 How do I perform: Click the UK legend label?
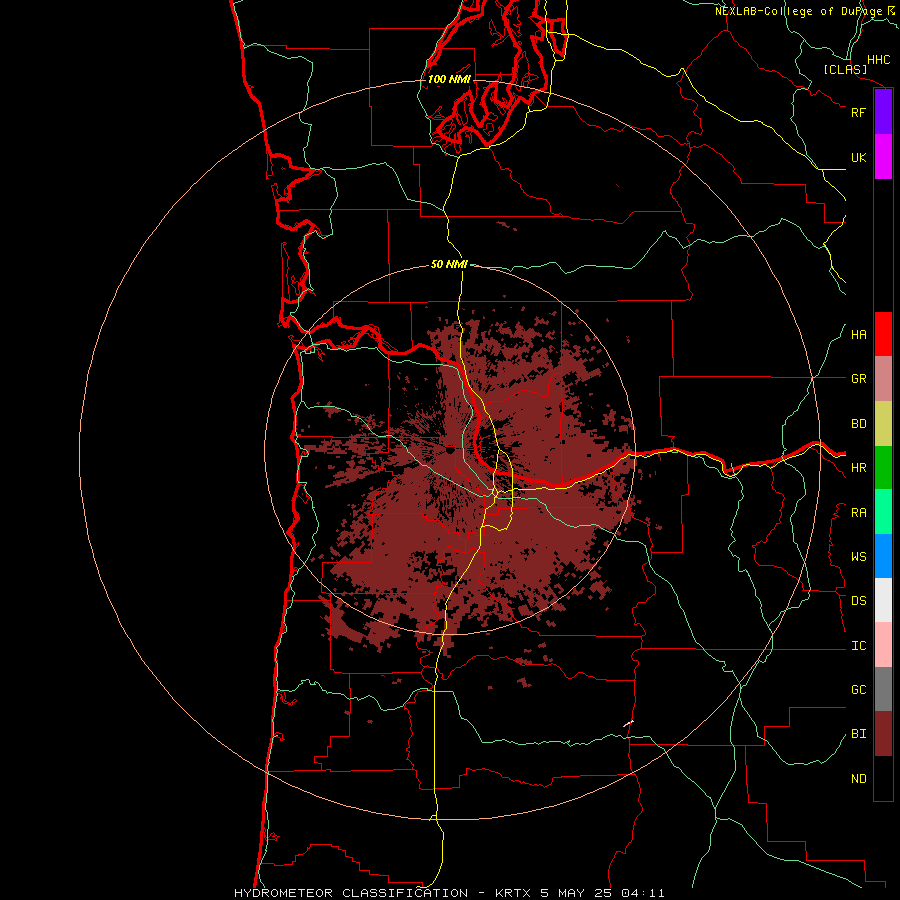pyautogui.click(x=858, y=157)
